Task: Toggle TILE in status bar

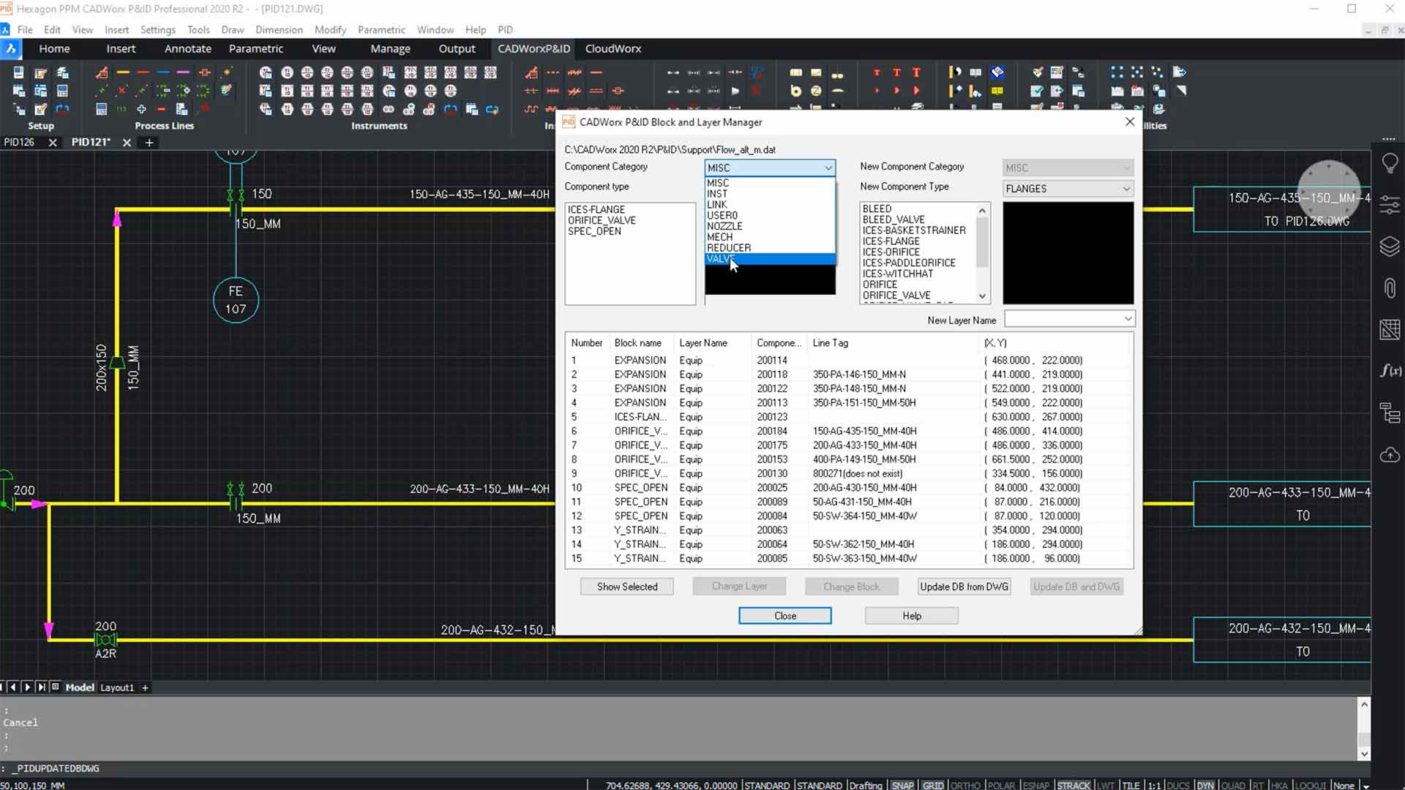Action: 1130,785
